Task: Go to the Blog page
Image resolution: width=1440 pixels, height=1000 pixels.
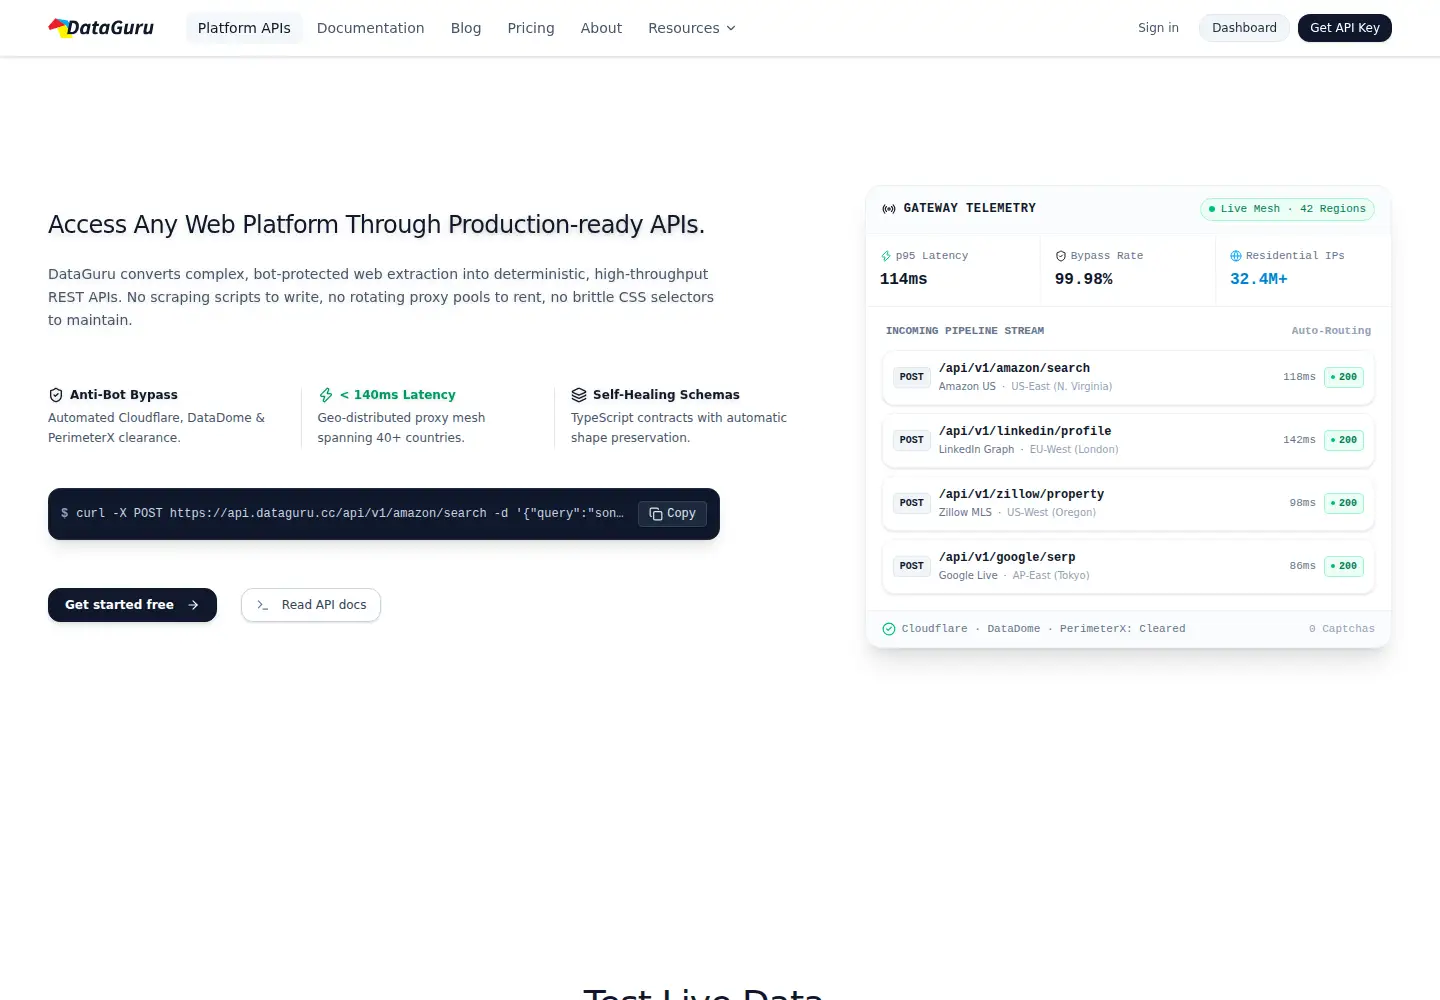Action: pos(466,28)
